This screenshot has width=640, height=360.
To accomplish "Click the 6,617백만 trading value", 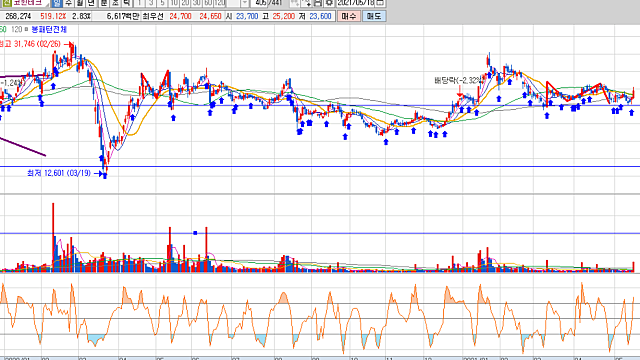I will pos(123,16).
